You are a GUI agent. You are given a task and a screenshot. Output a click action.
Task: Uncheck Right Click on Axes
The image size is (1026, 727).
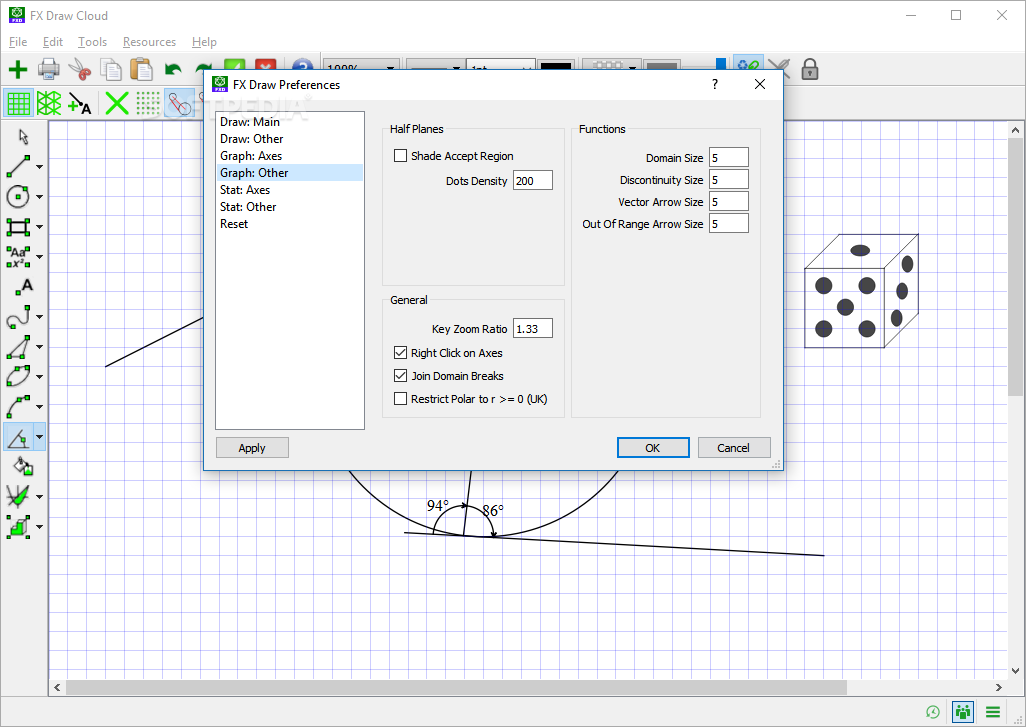tap(400, 353)
